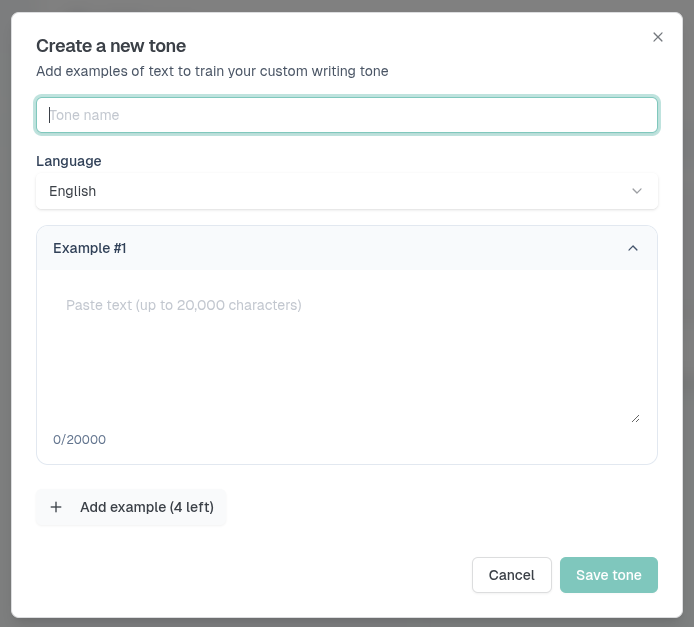Click the Create a new tone heading
This screenshot has height=627, width=694.
(x=111, y=46)
